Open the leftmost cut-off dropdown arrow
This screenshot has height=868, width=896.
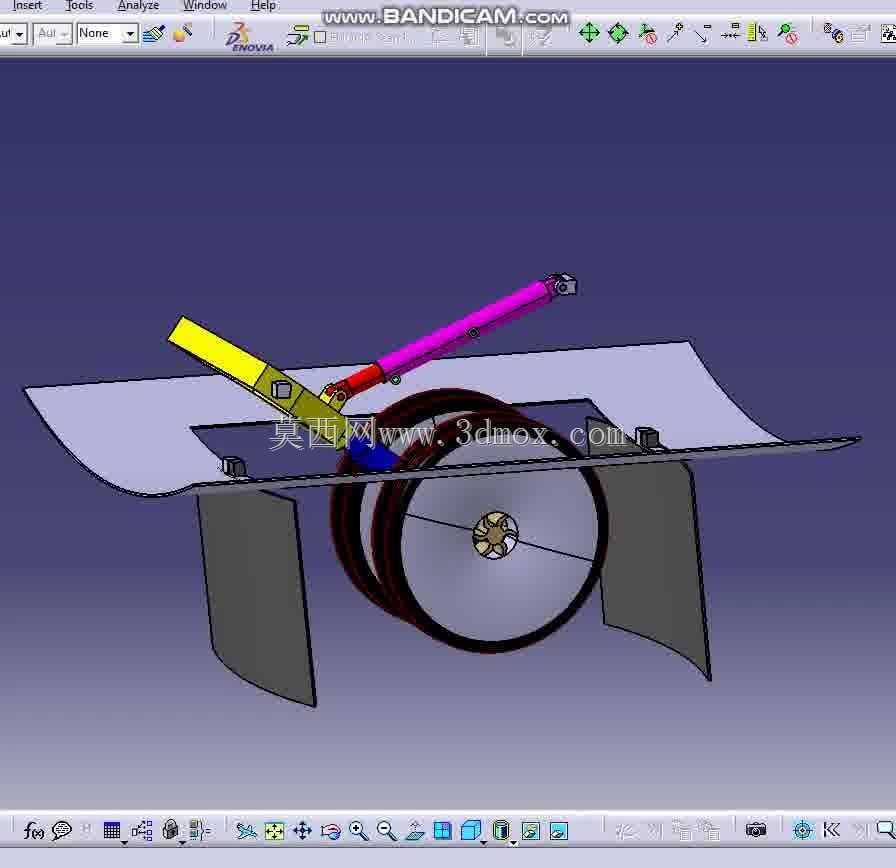pyautogui.click(x=19, y=34)
